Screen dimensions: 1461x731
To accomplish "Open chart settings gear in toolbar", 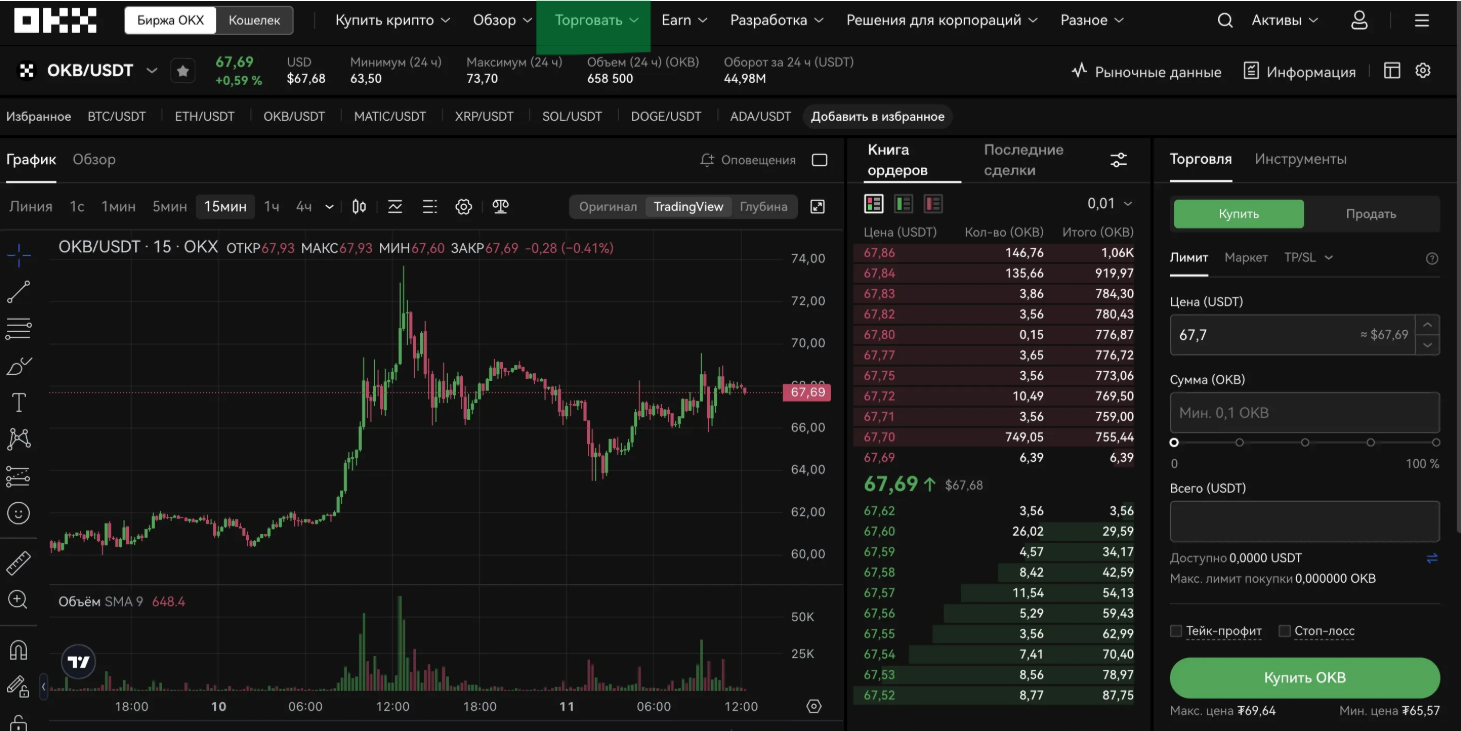I will coord(463,207).
